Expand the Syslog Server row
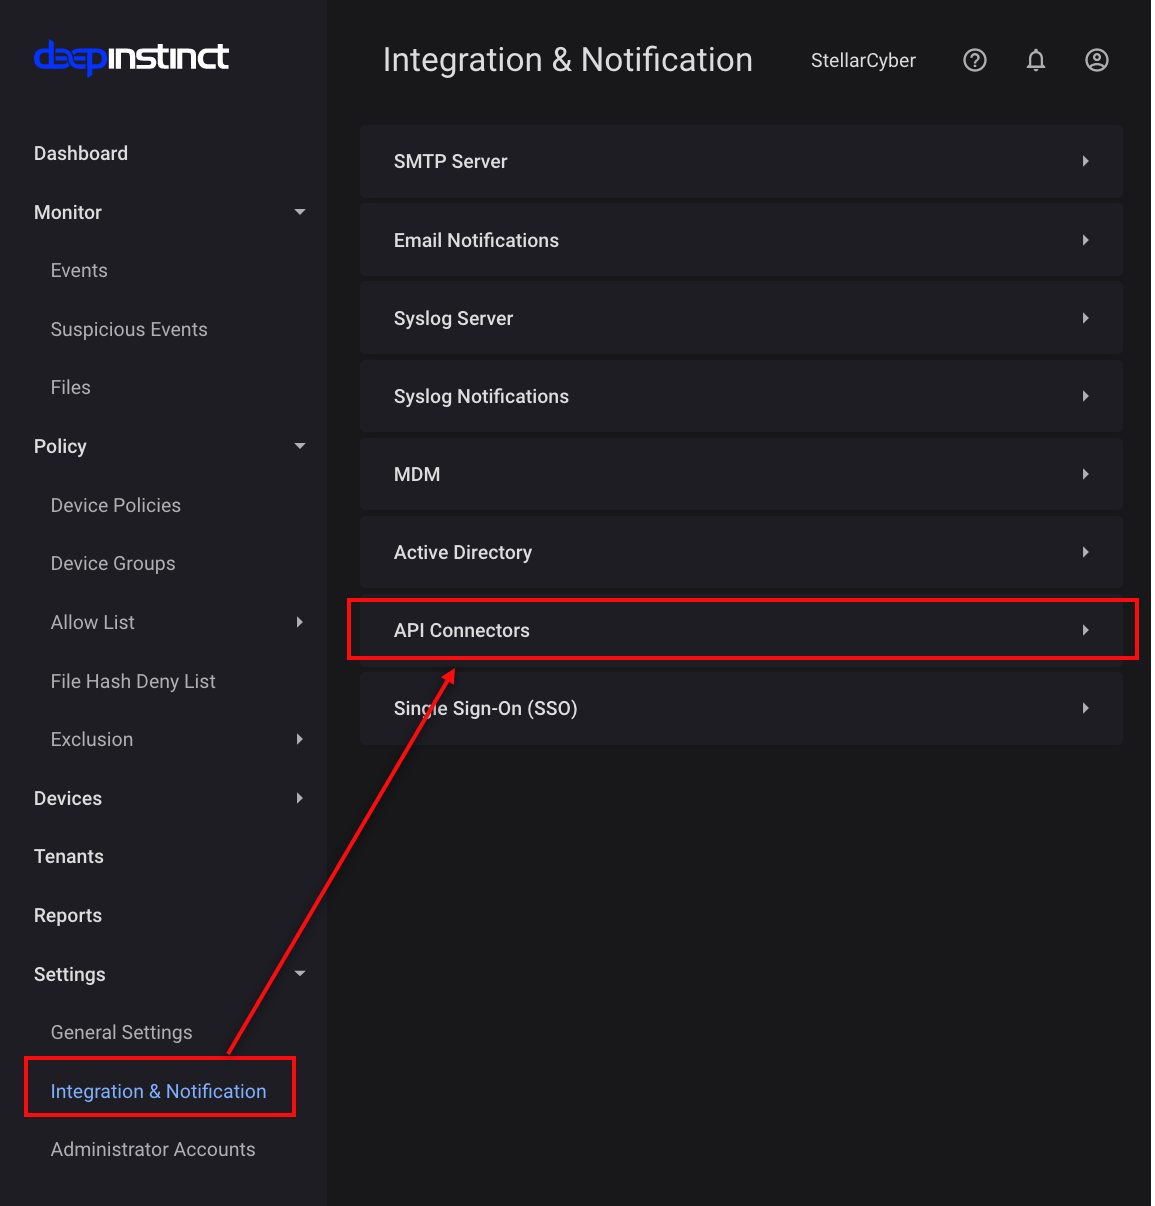This screenshot has width=1155, height=1206. point(740,318)
